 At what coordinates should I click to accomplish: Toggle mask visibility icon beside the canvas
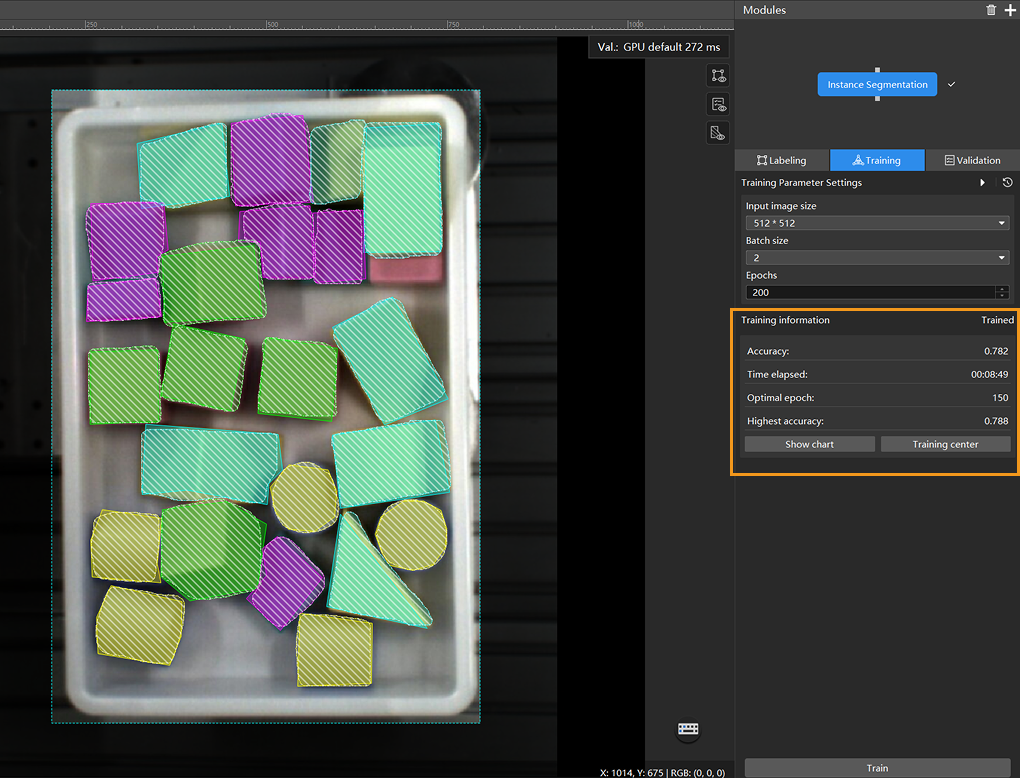717,133
